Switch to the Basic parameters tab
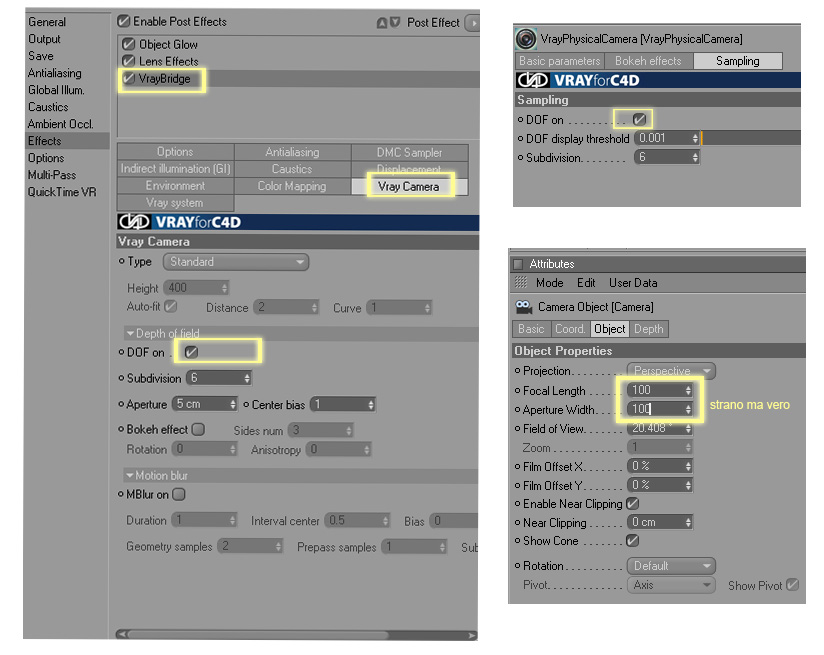Image resolution: width=824 pixels, height=655 pixels. point(560,61)
